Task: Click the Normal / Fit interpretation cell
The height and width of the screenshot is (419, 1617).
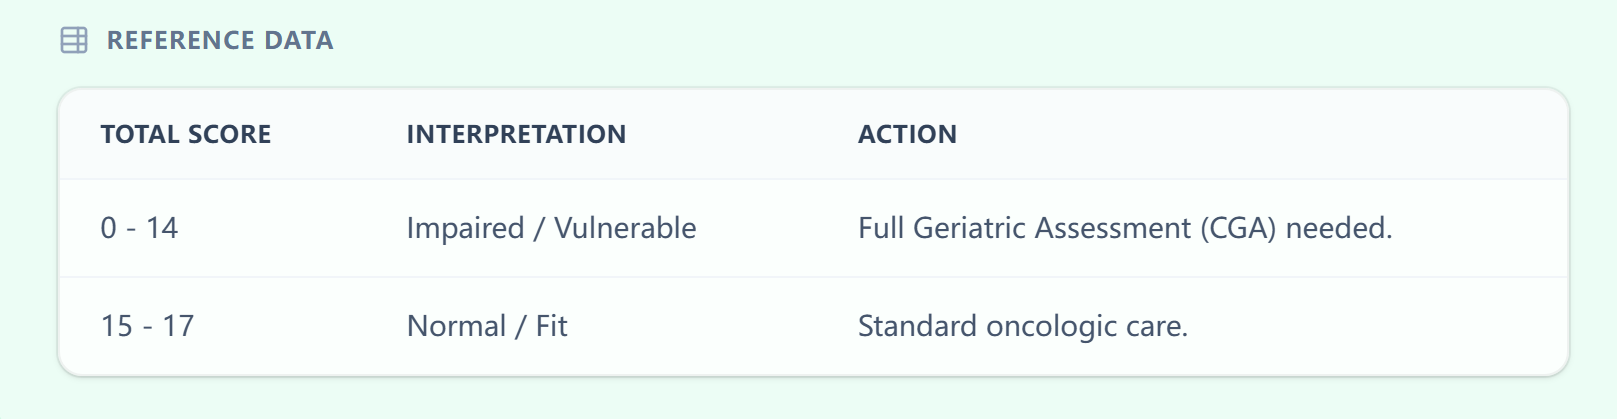Action: coord(487,326)
